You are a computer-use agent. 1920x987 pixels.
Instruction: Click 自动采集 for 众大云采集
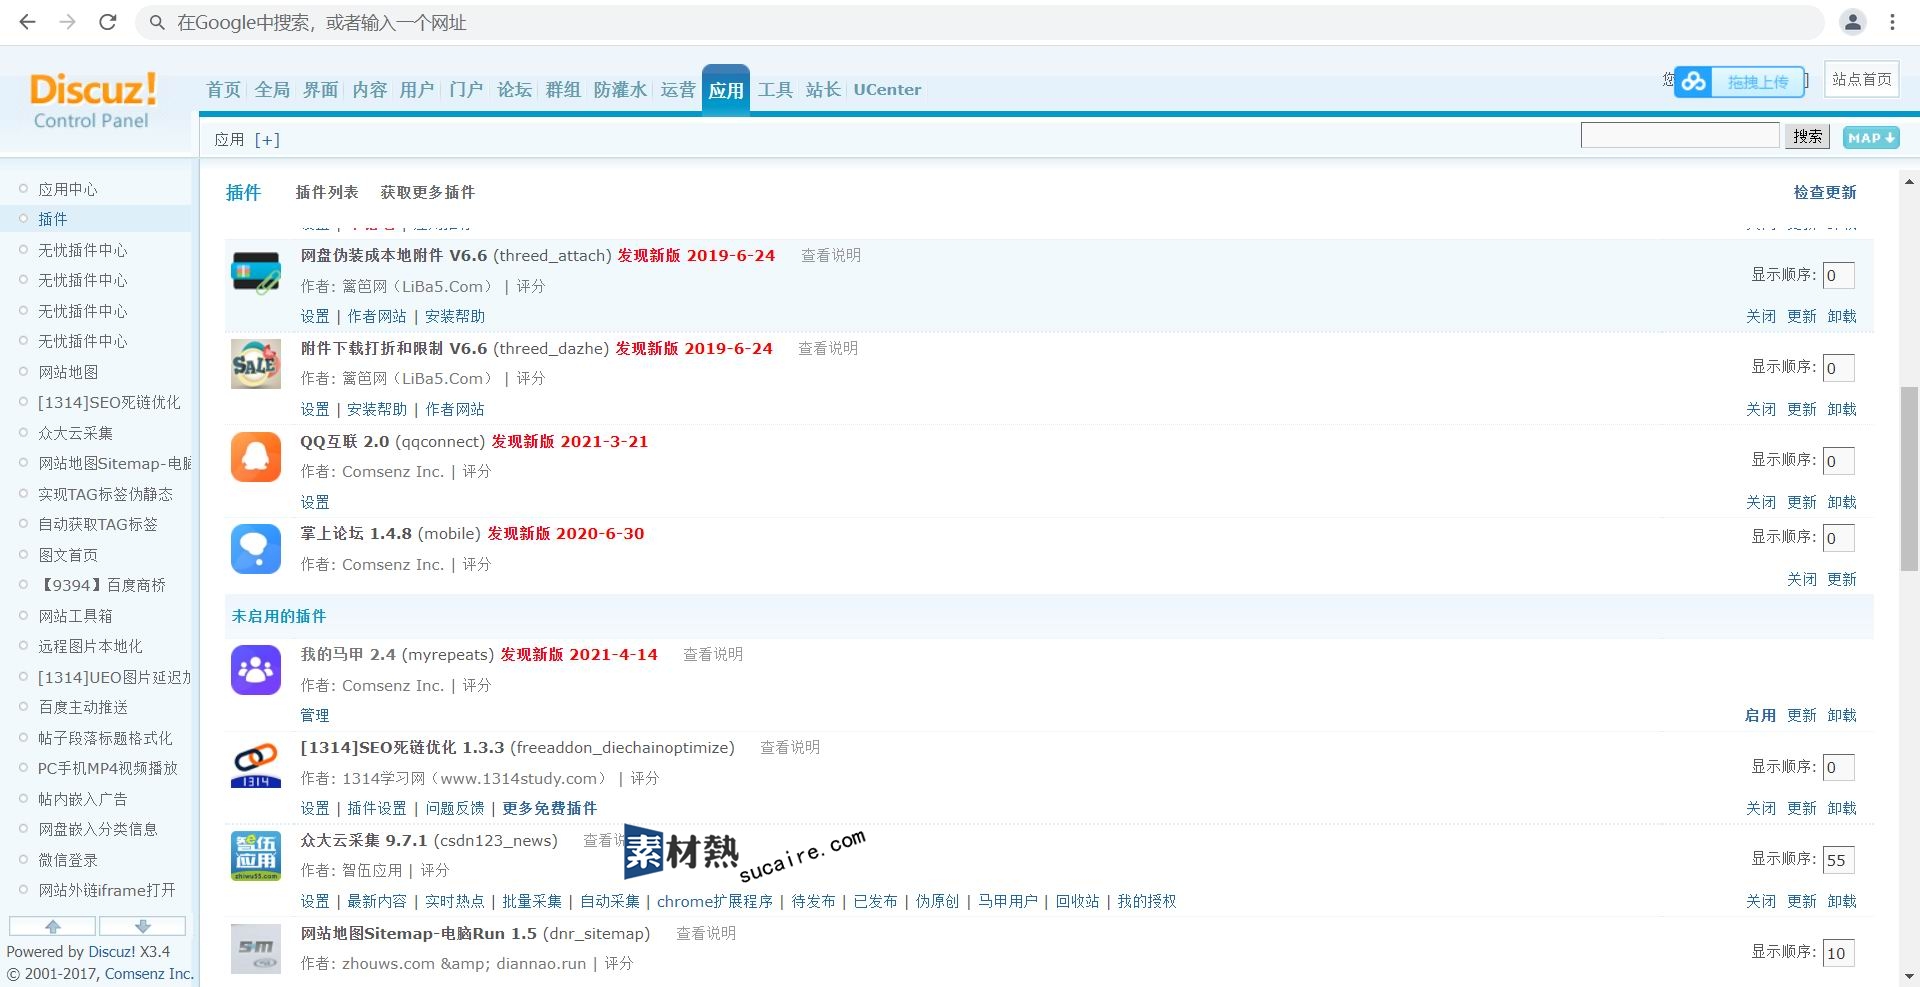coord(610,901)
